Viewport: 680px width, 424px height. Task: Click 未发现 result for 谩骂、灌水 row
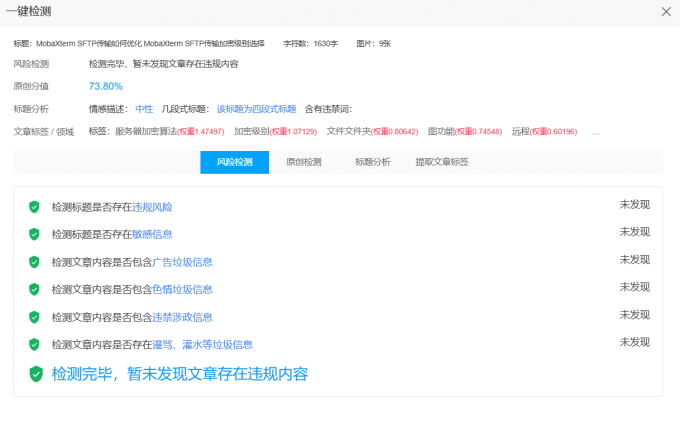coord(634,342)
